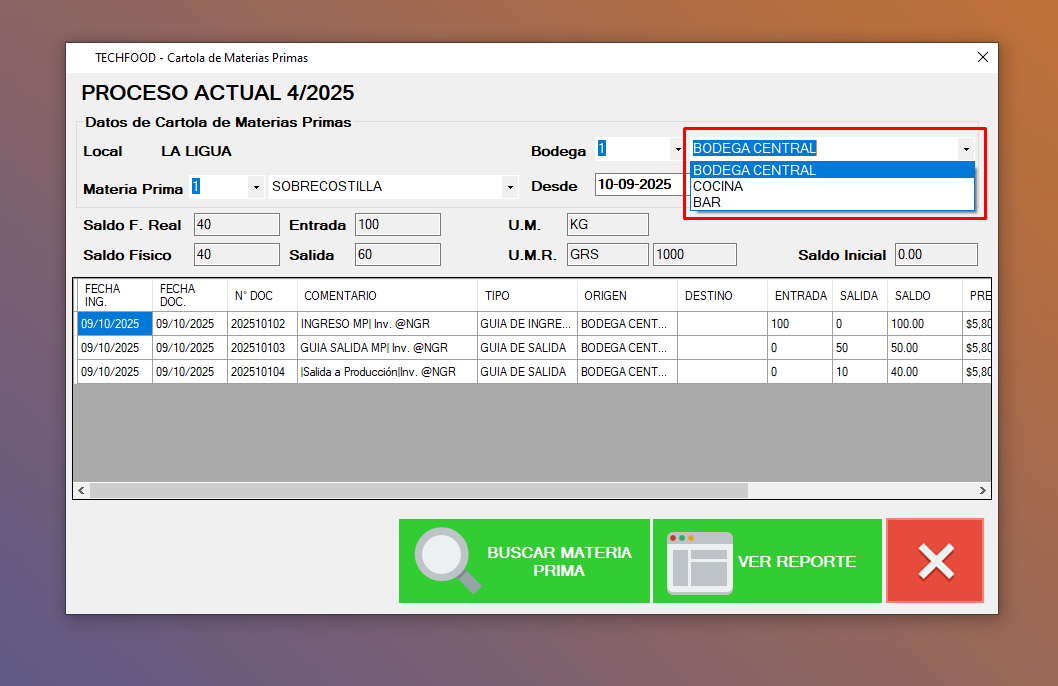Select the Salida a Producción comment cell
Image resolution: width=1058 pixels, height=686 pixels.
point(378,372)
